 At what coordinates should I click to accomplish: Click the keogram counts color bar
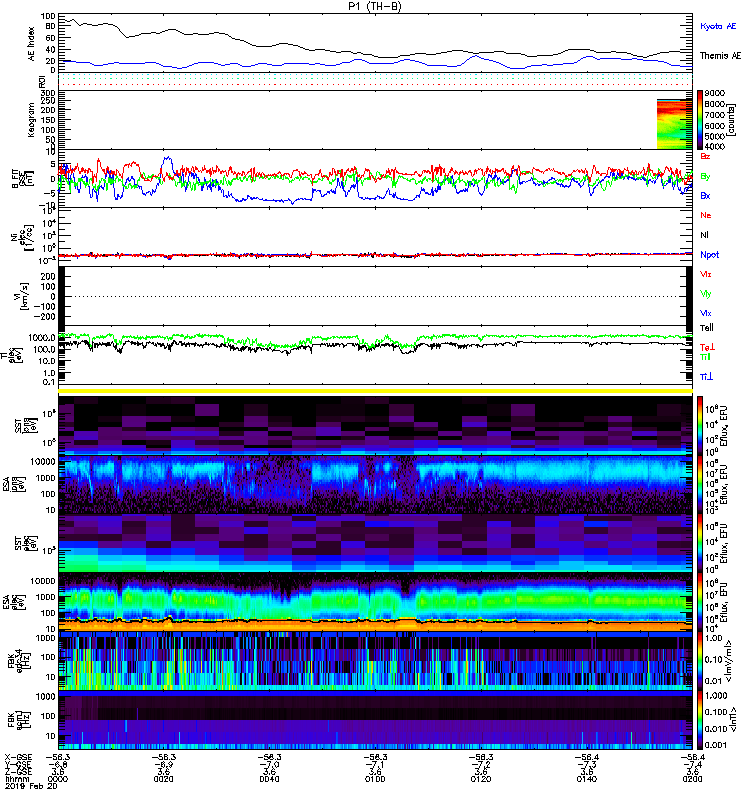coord(700,120)
